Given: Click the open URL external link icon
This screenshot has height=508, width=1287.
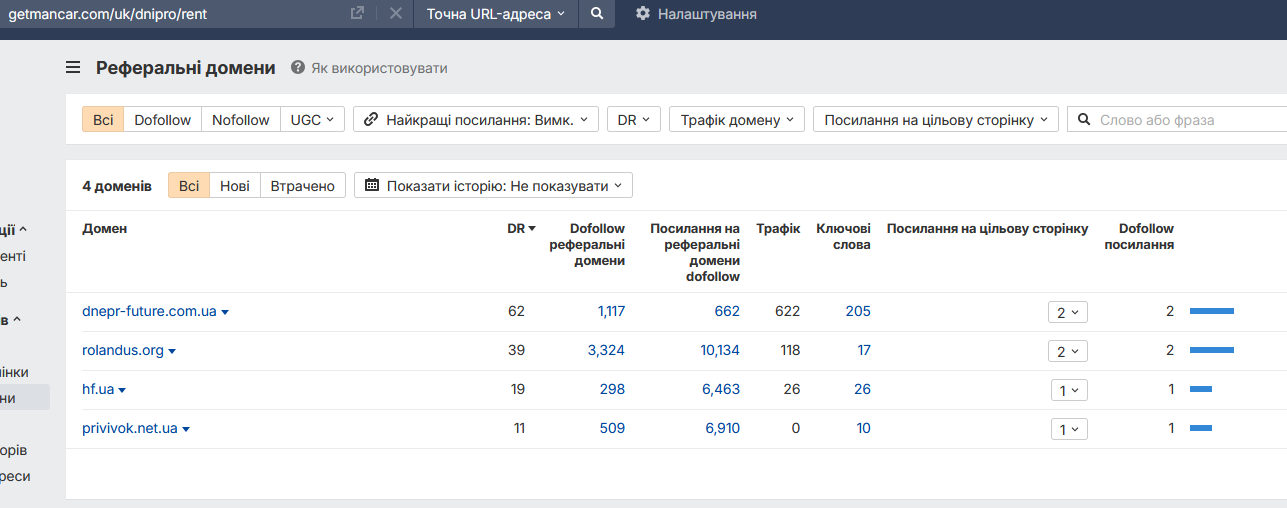Looking at the screenshot, I should click(x=357, y=14).
